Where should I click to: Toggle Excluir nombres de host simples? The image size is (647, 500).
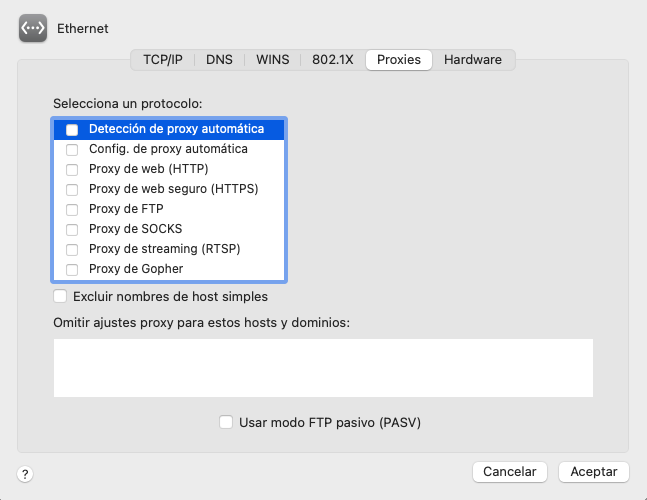point(61,296)
